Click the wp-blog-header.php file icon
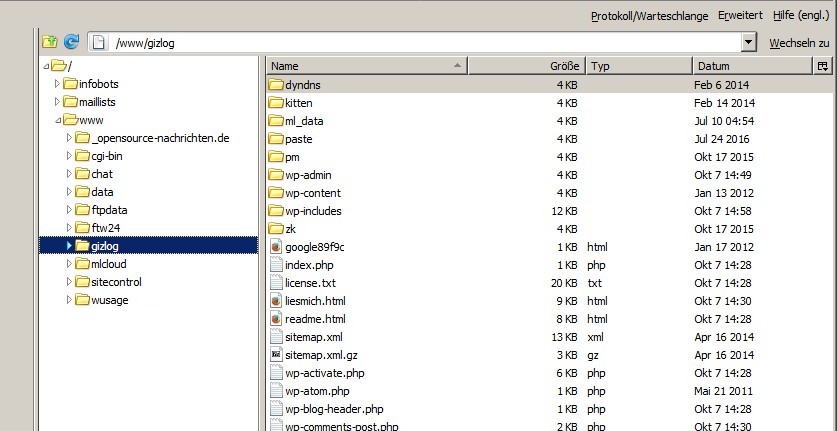Image resolution: width=837 pixels, height=431 pixels. (275, 409)
